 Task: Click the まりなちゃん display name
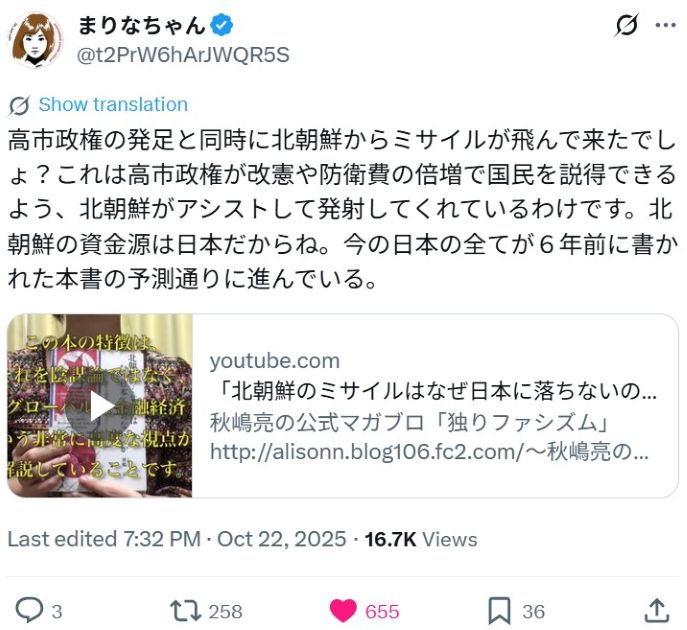click(x=141, y=25)
